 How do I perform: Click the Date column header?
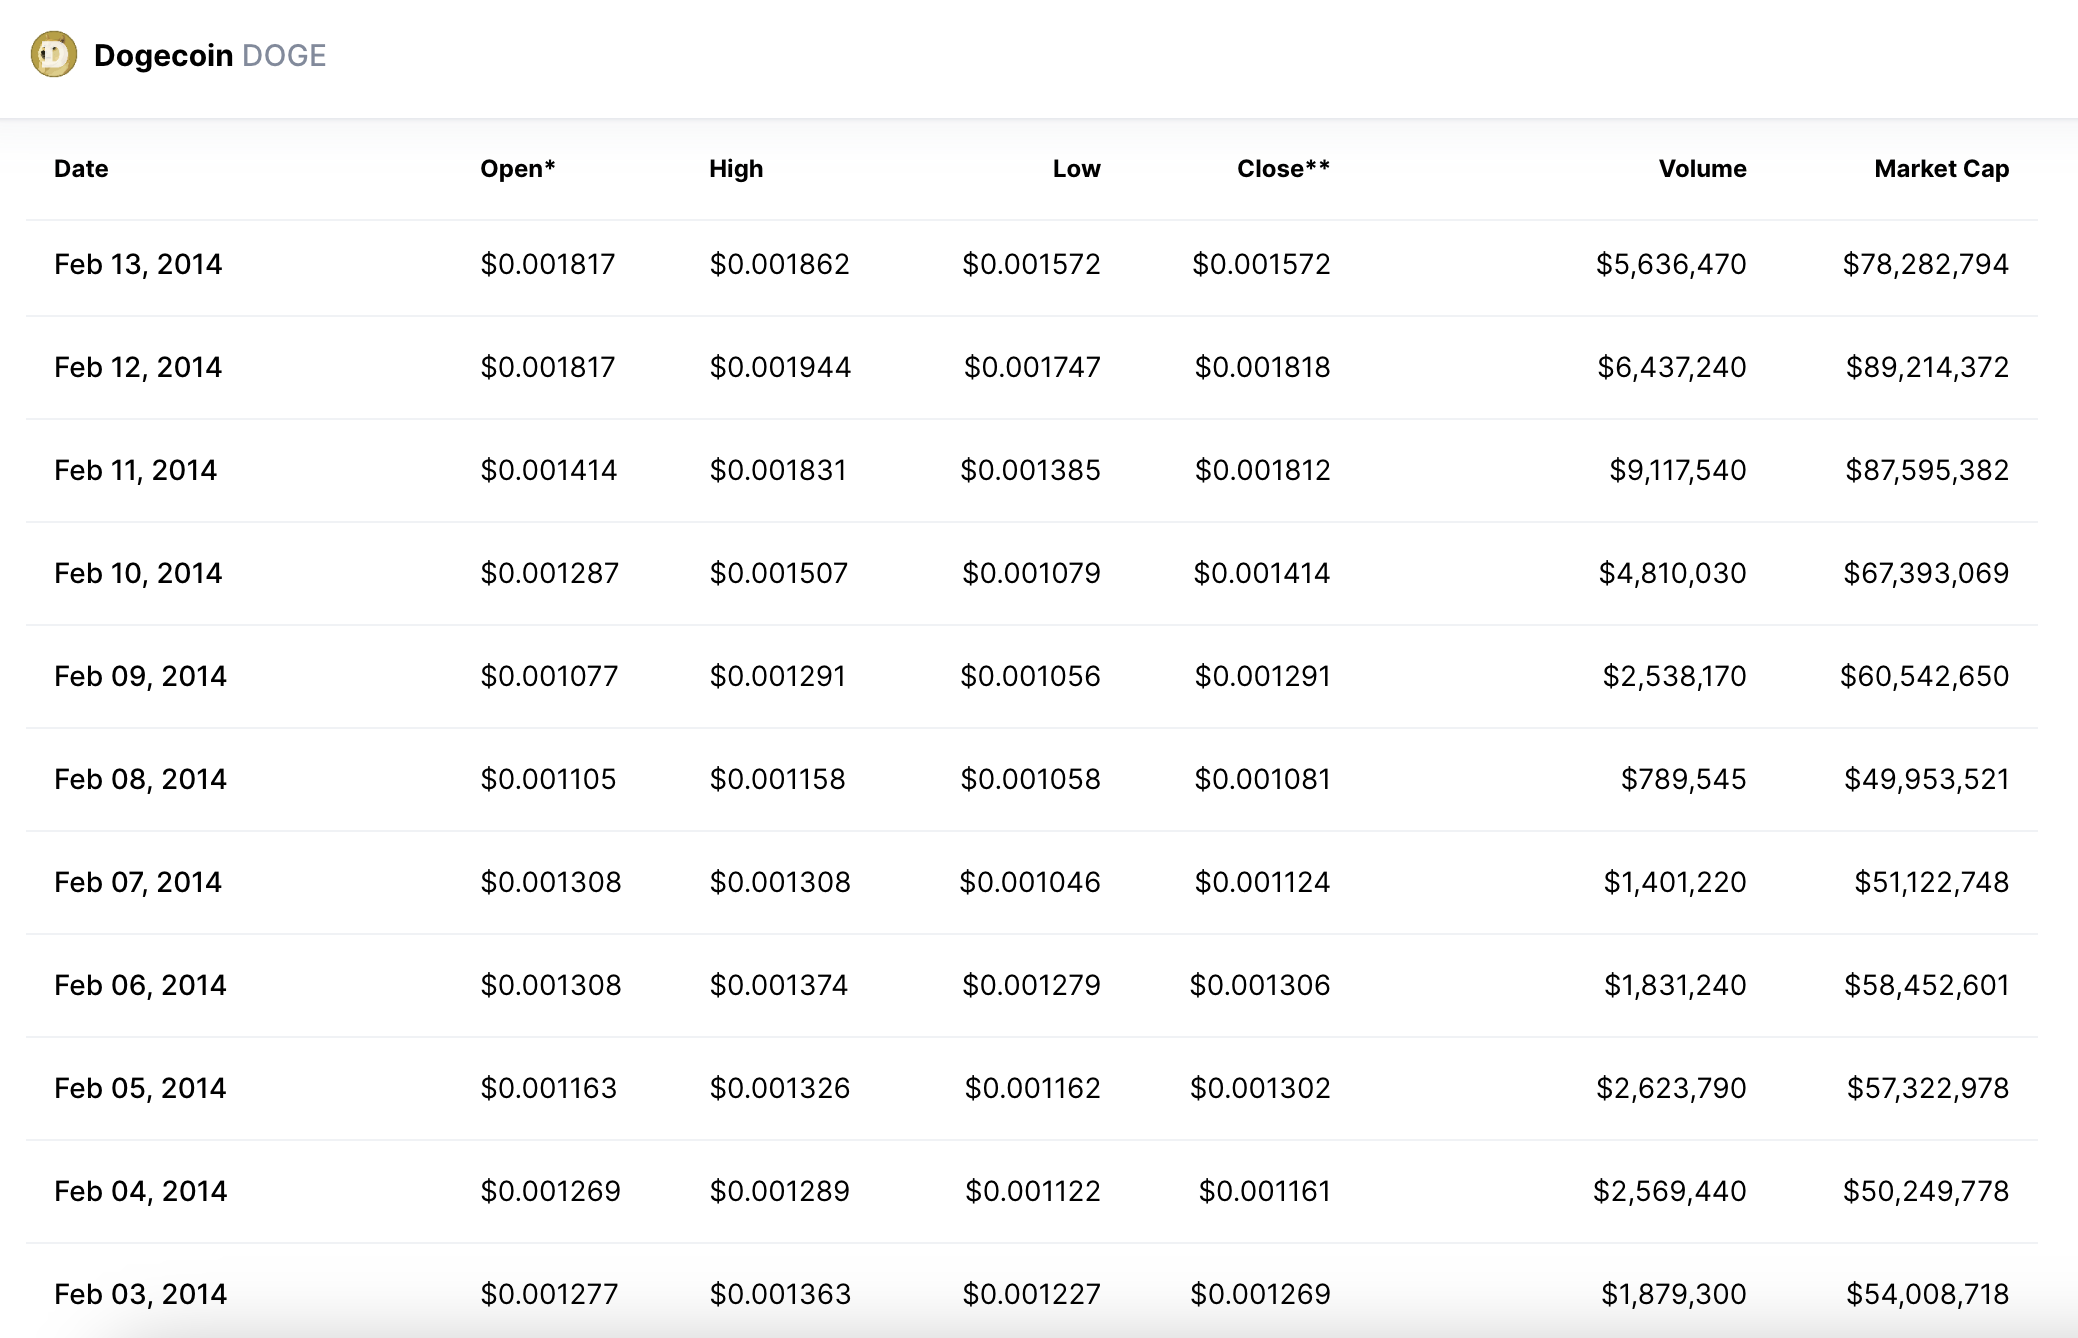(x=81, y=169)
